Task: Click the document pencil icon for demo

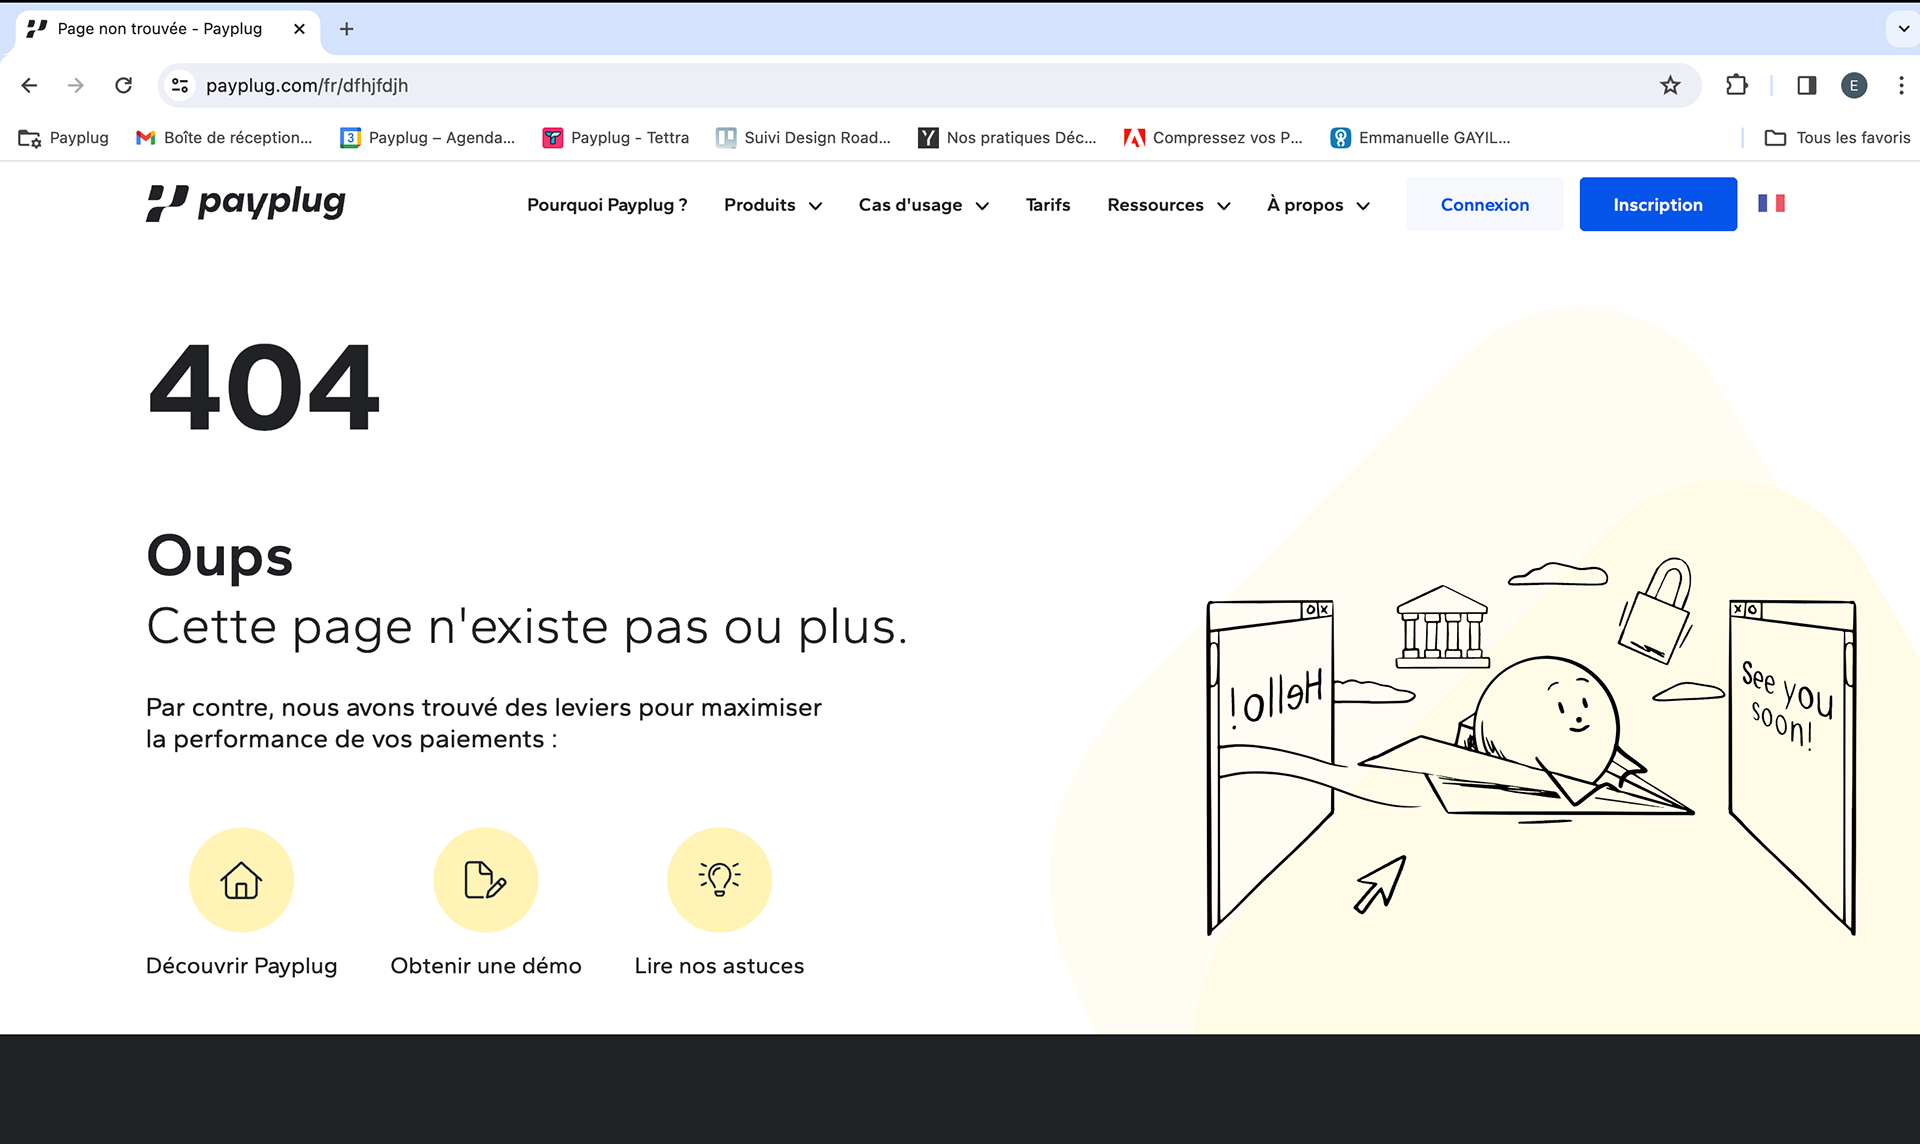Action: 485,880
